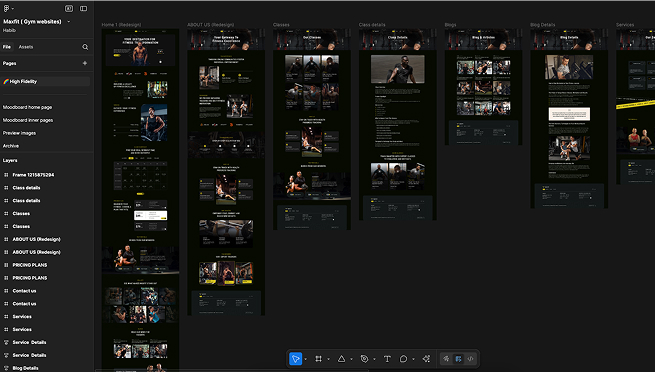
Task: Click the Blogs canvas frame label
Action: (450, 25)
